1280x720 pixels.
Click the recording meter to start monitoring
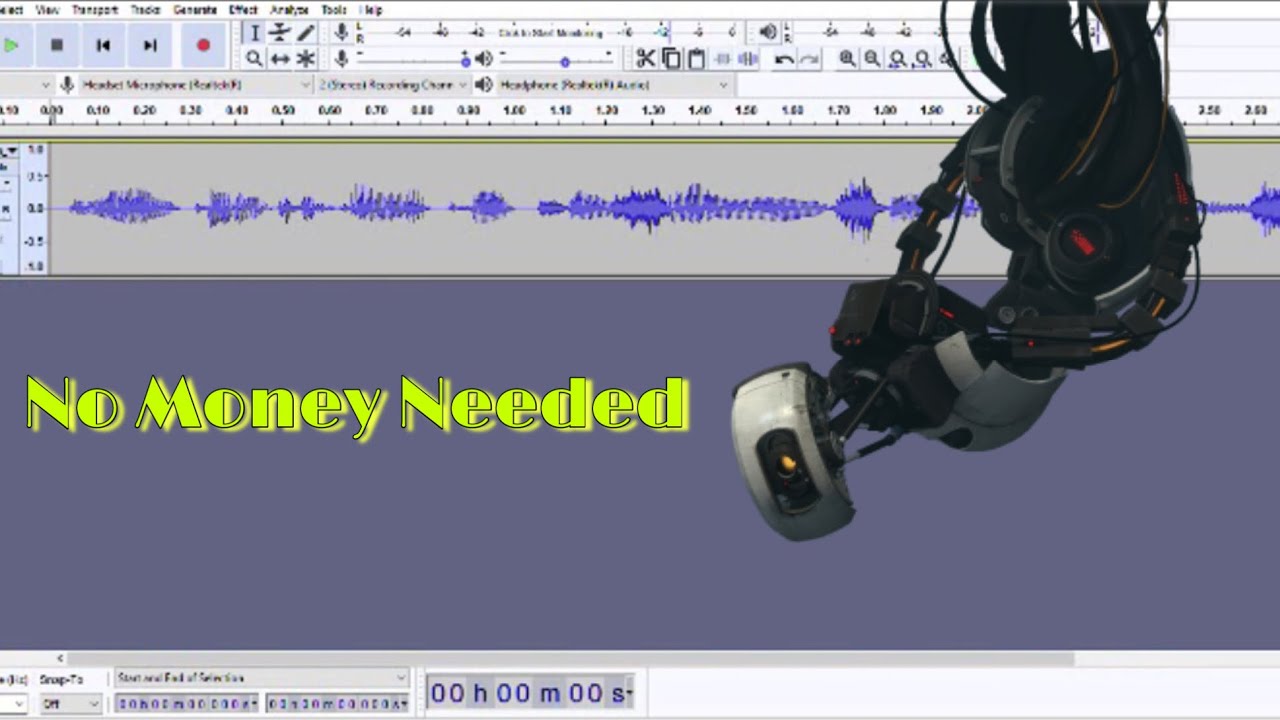pyautogui.click(x=550, y=33)
